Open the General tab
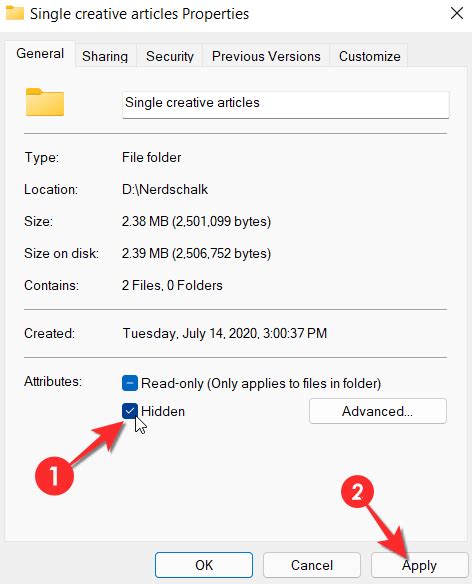 pos(40,54)
